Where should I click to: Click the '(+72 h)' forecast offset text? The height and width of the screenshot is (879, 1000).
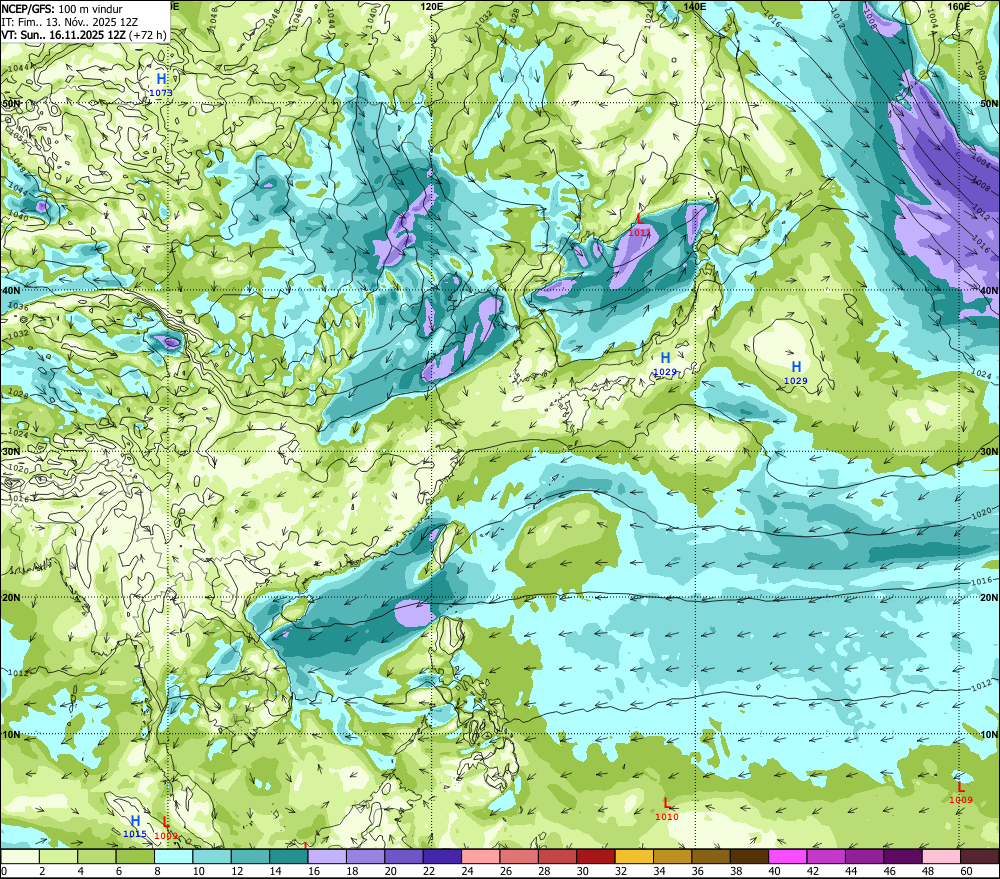tap(148, 34)
